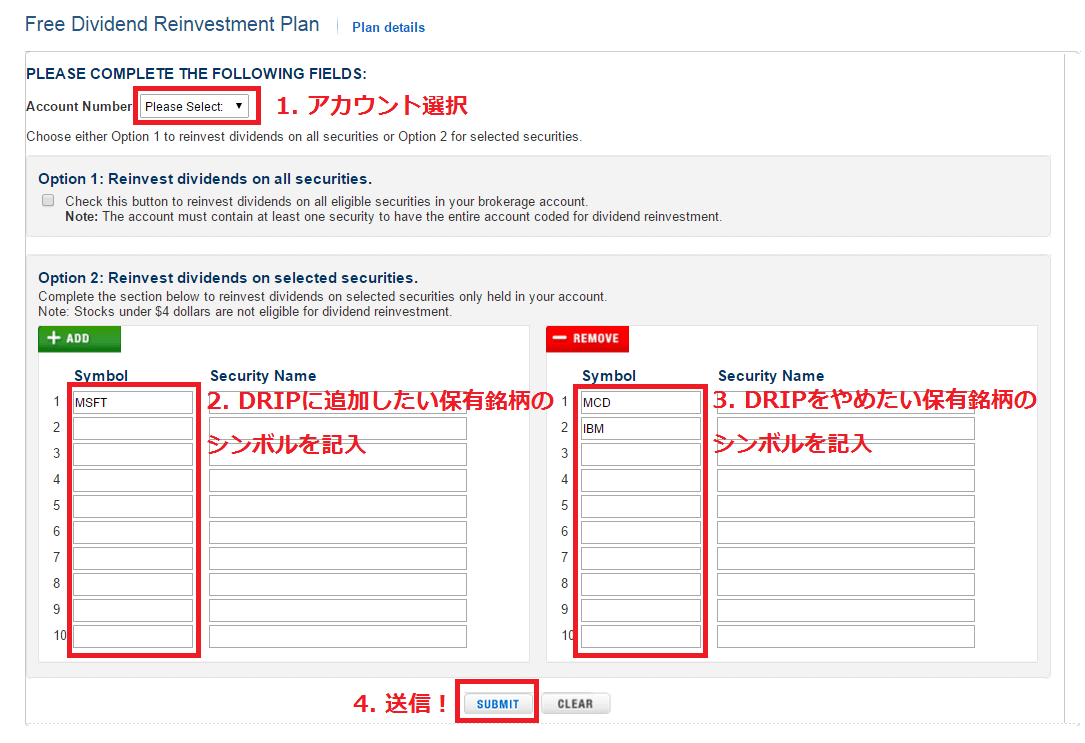1085x743 pixels.
Task: Click the MCD symbol field in Remove list
Action: (641, 403)
